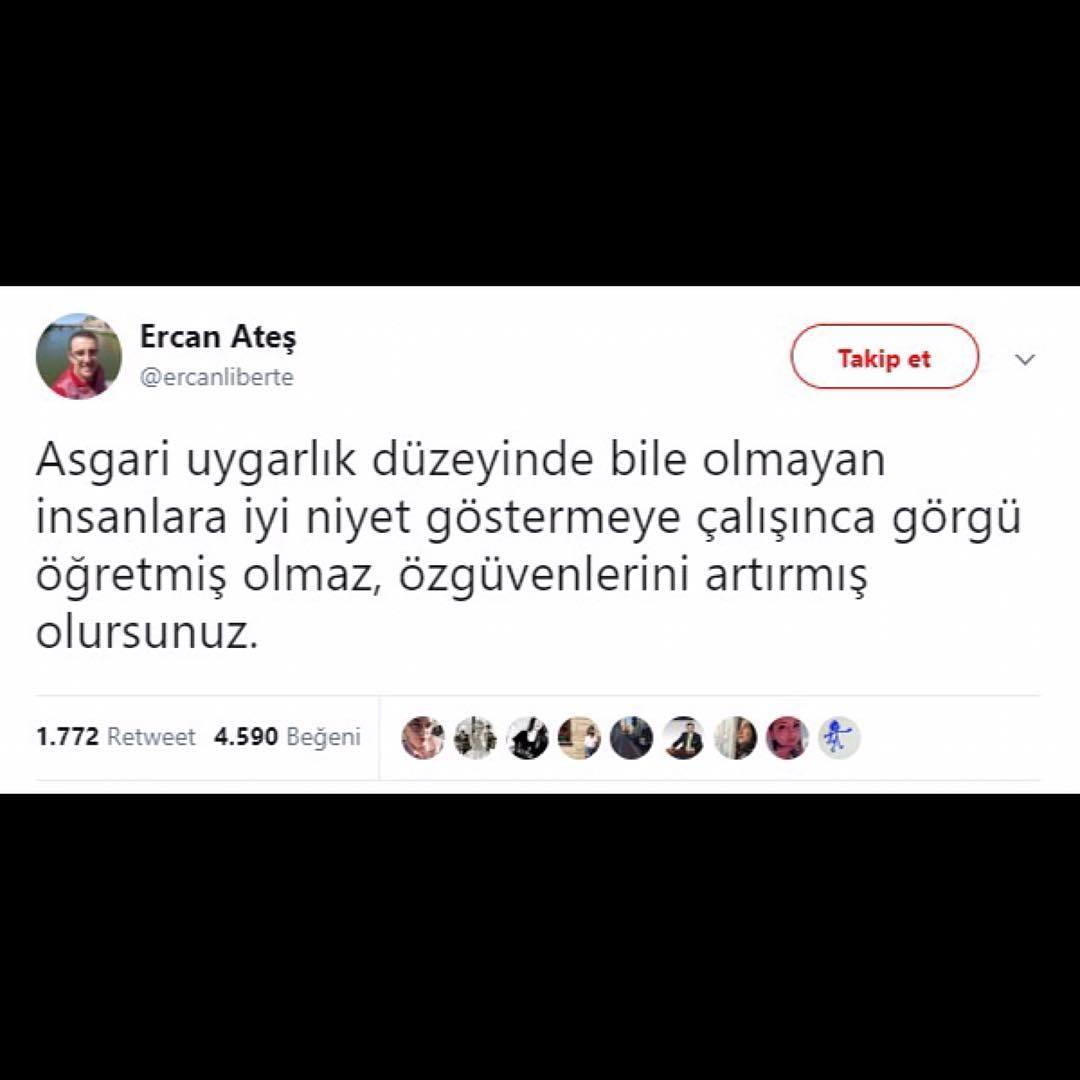The height and width of the screenshot is (1080, 1080).
Task: Visit the @ercanliberte handle
Action: (216, 377)
